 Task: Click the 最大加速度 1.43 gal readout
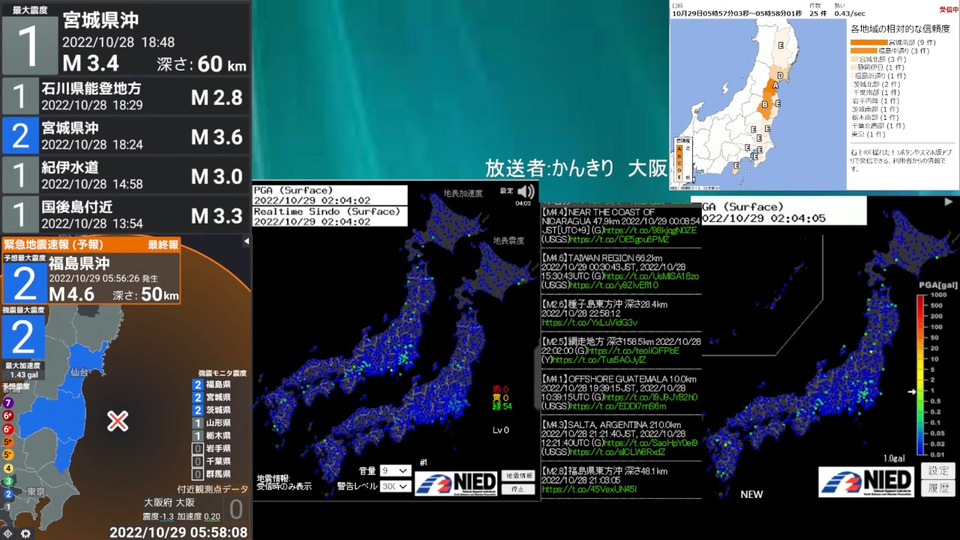point(24,370)
